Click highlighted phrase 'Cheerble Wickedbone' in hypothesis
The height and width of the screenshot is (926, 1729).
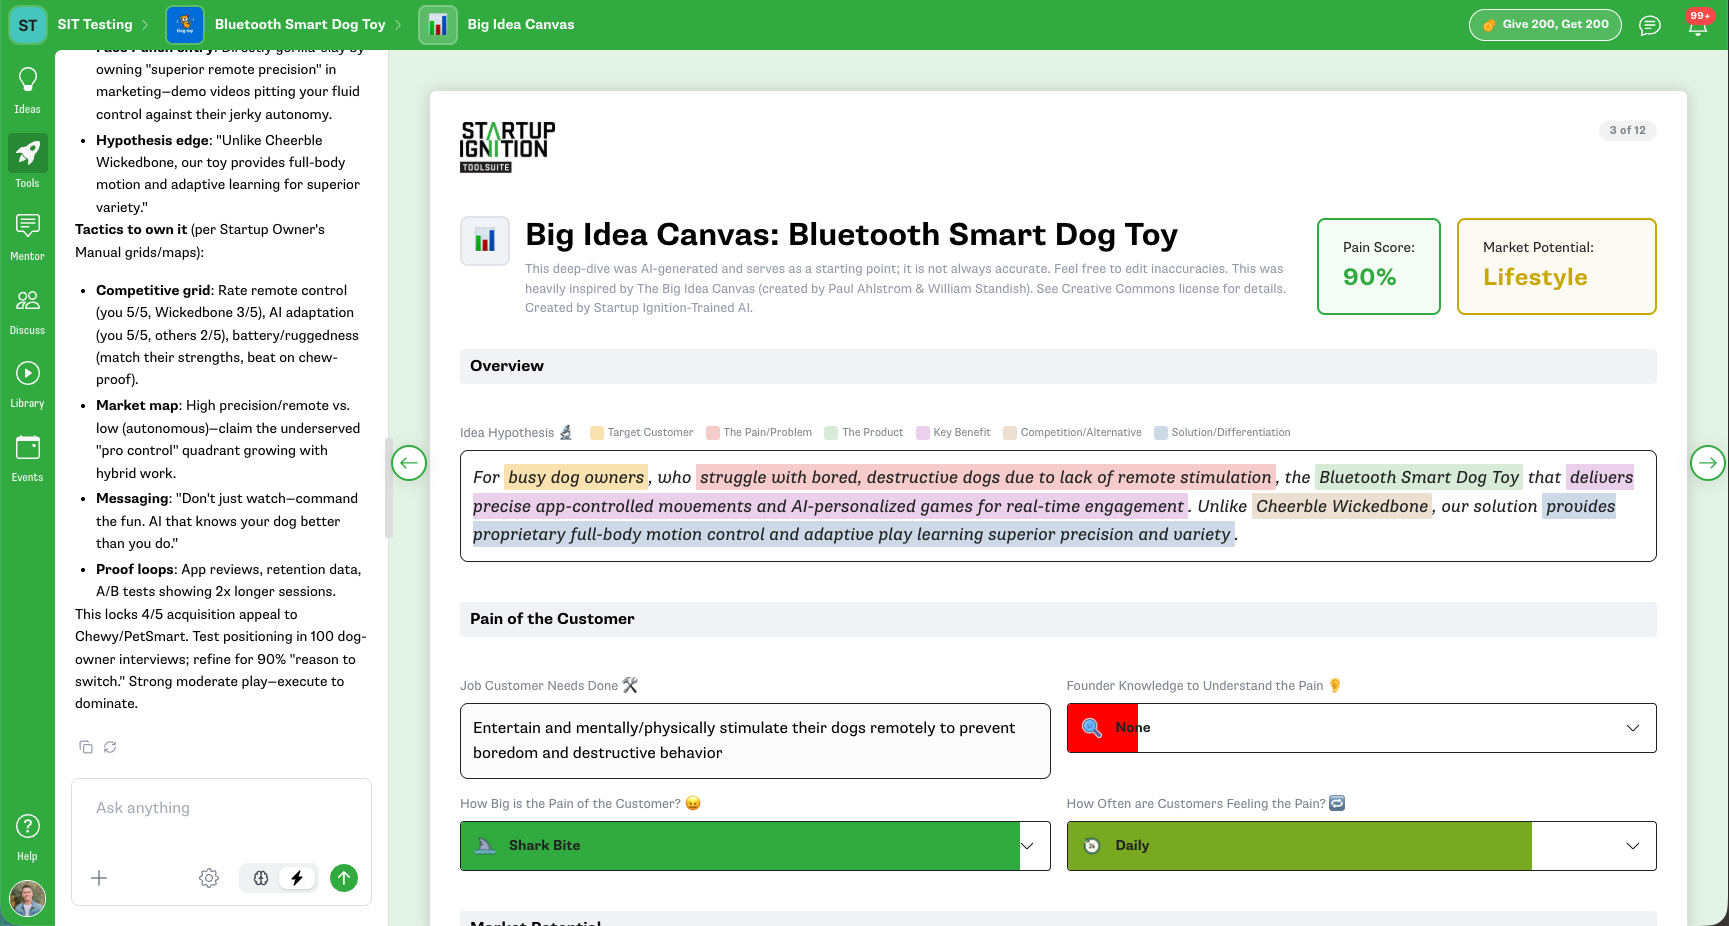tap(1342, 507)
